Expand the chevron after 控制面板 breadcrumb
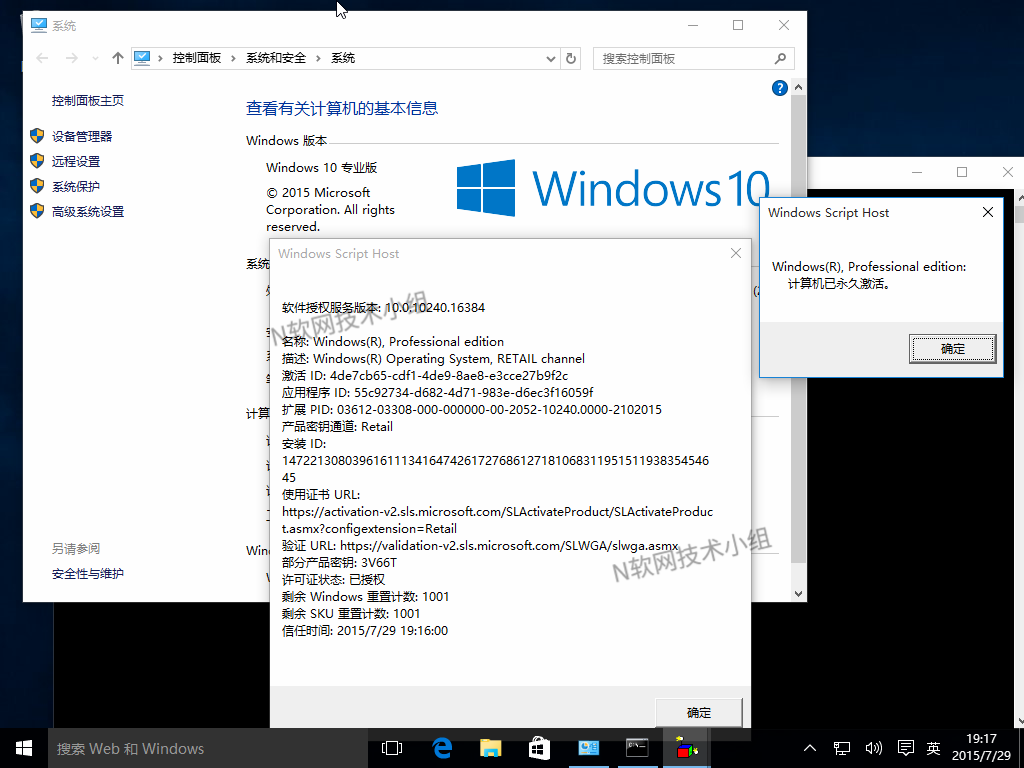 233,59
